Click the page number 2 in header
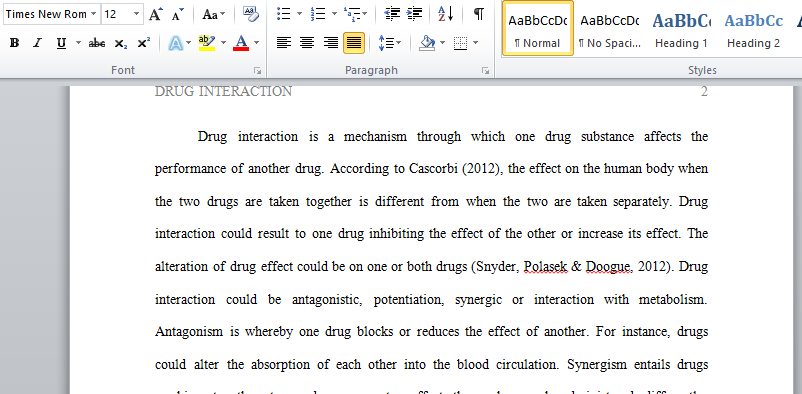 tap(704, 92)
